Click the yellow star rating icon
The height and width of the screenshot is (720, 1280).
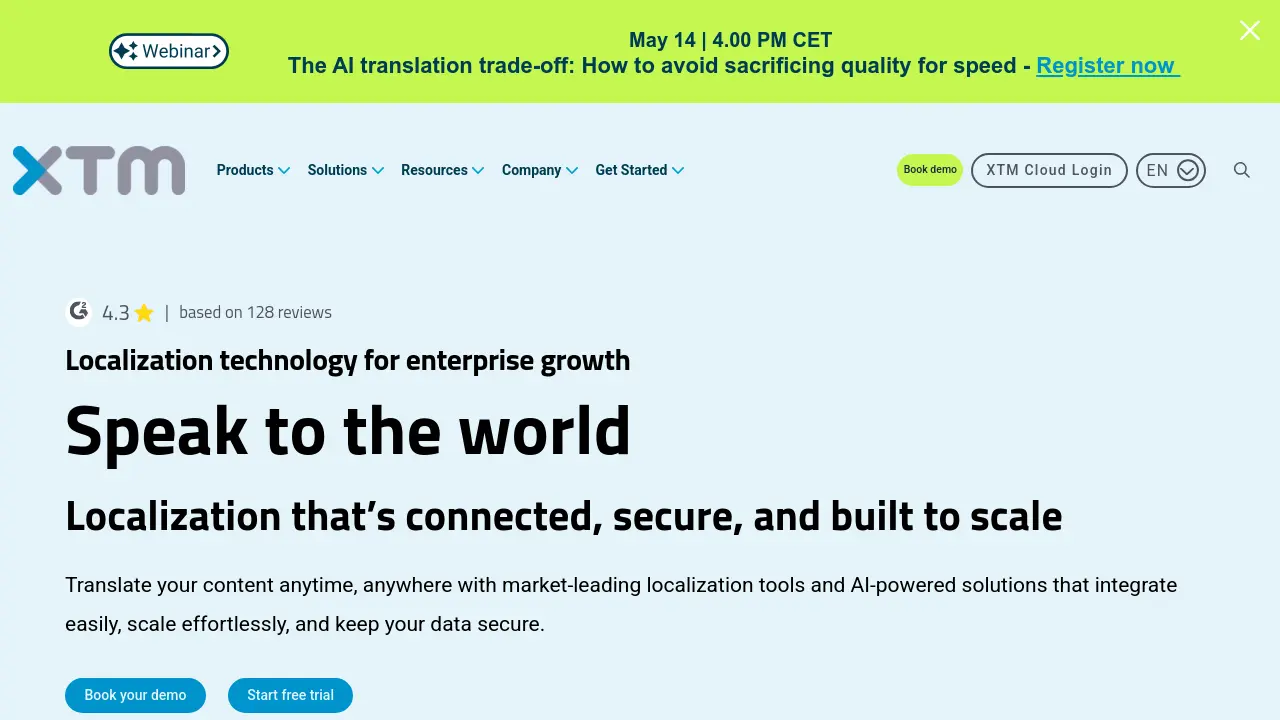point(144,313)
